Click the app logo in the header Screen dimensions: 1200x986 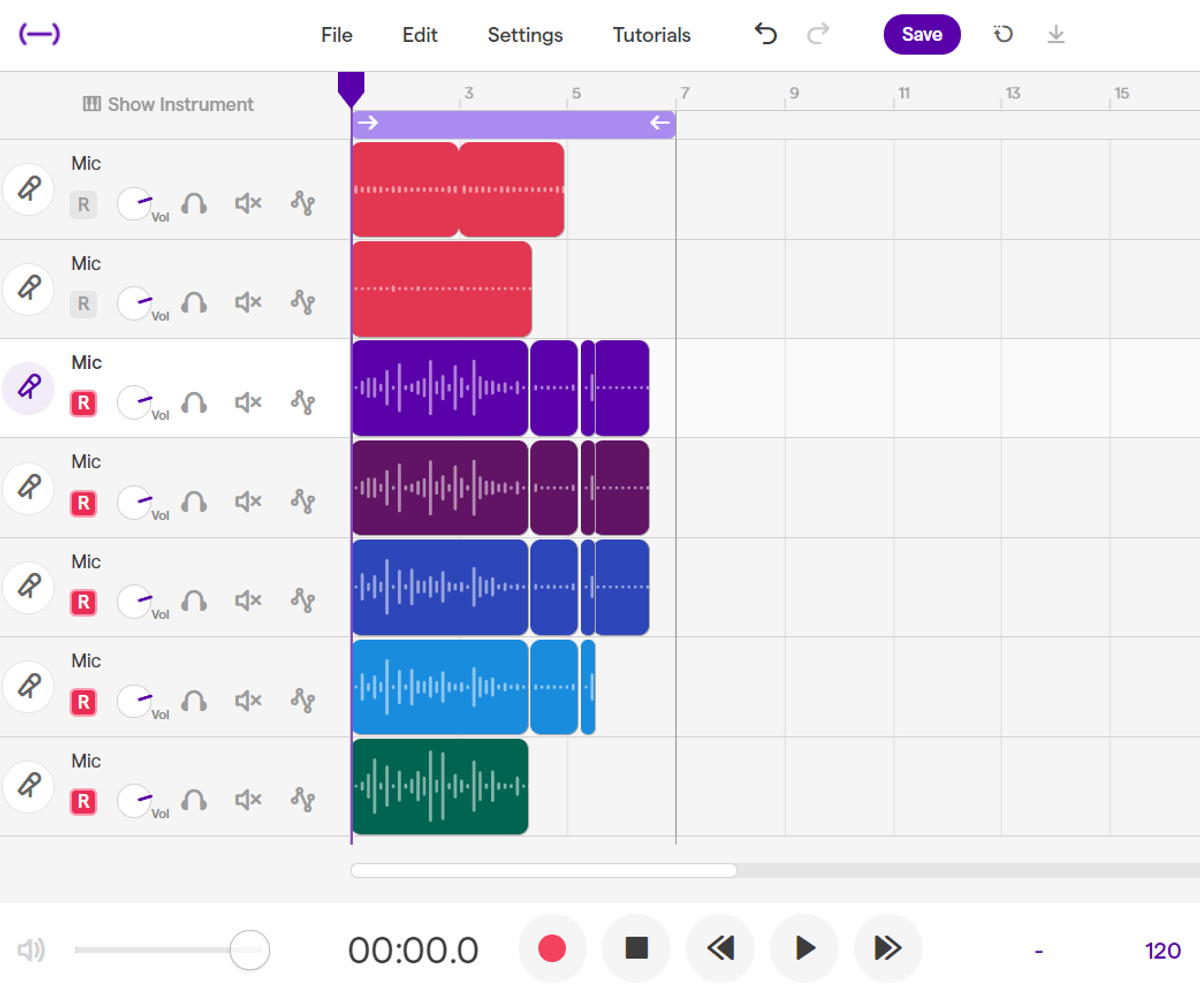click(39, 34)
